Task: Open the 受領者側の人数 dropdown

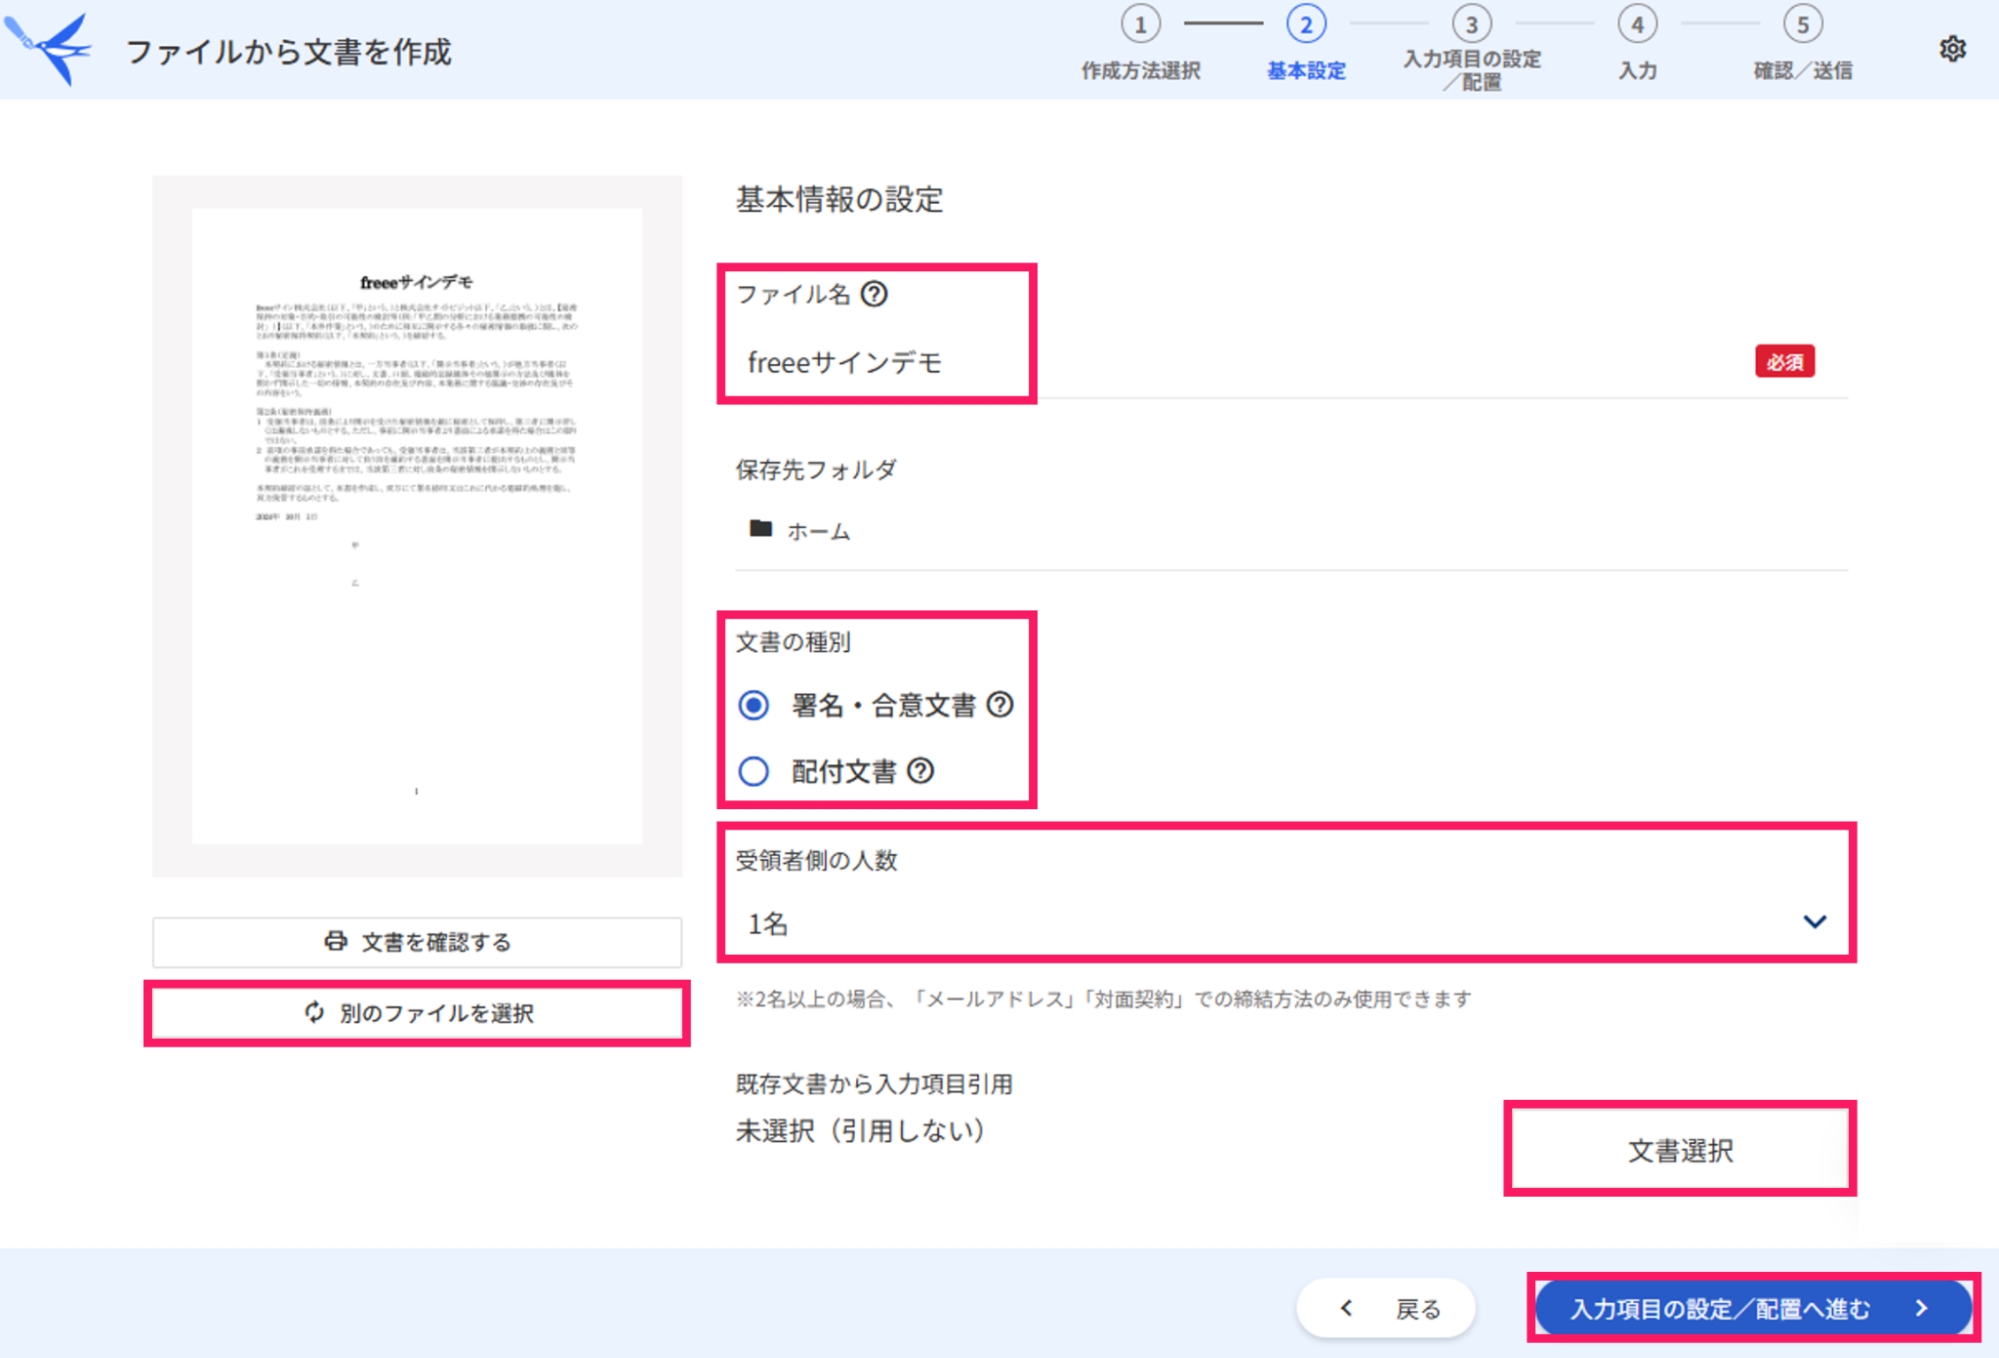Action: click(1290, 923)
